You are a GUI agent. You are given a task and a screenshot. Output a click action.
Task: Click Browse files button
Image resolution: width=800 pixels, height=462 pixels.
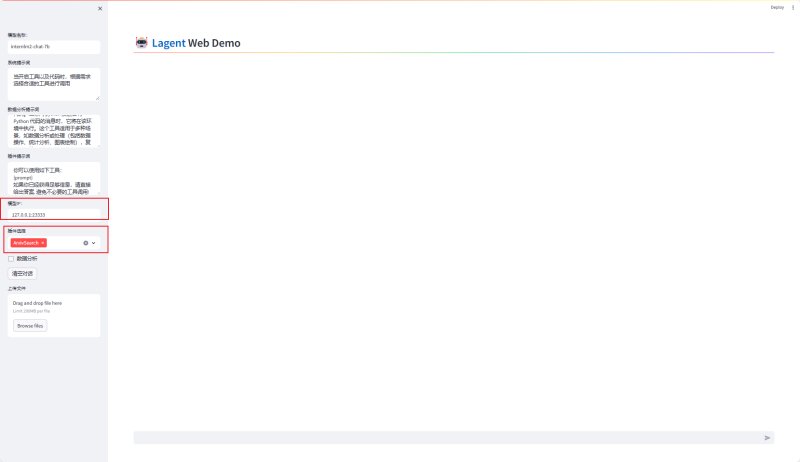click(x=30, y=326)
